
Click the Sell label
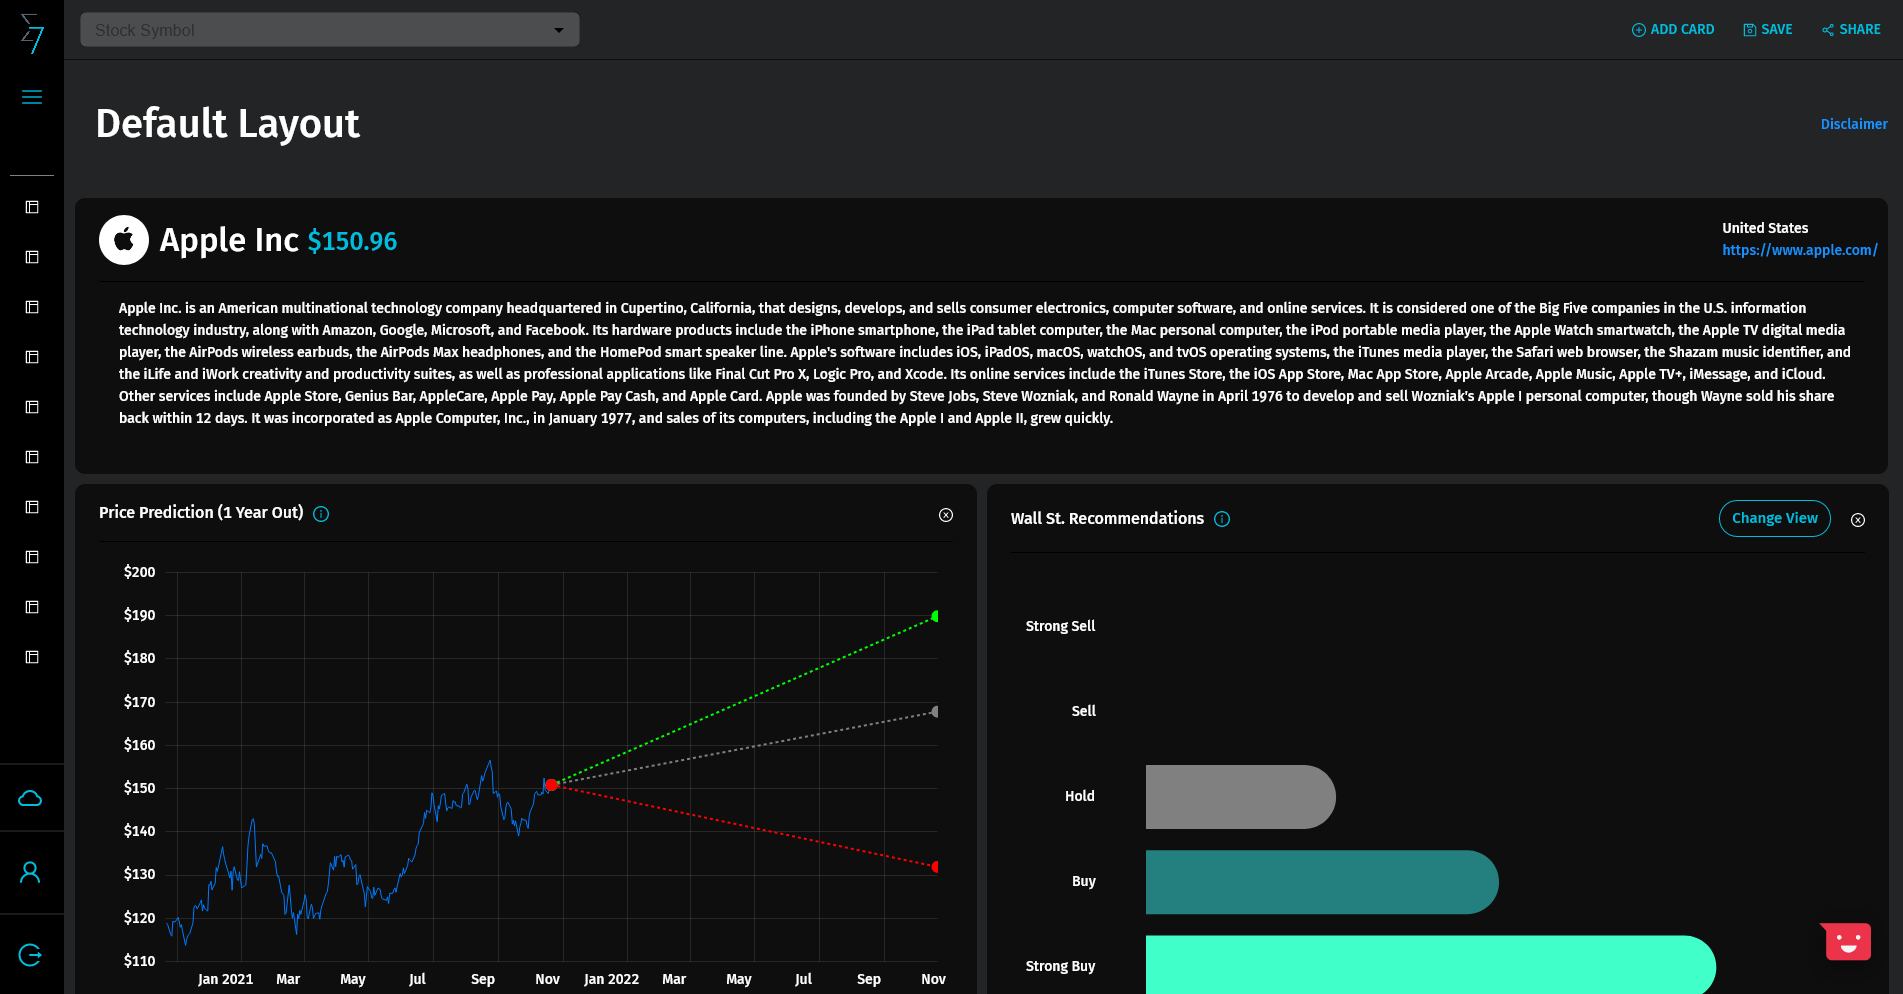(x=1084, y=711)
